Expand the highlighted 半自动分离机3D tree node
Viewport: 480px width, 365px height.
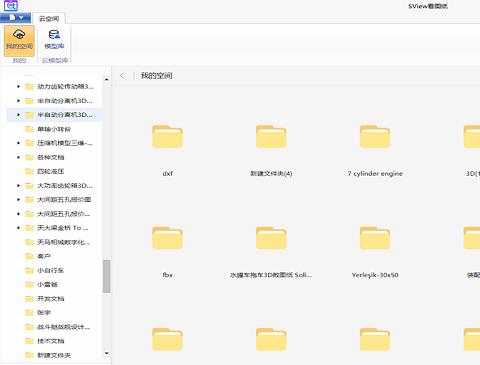pyautogui.click(x=18, y=115)
